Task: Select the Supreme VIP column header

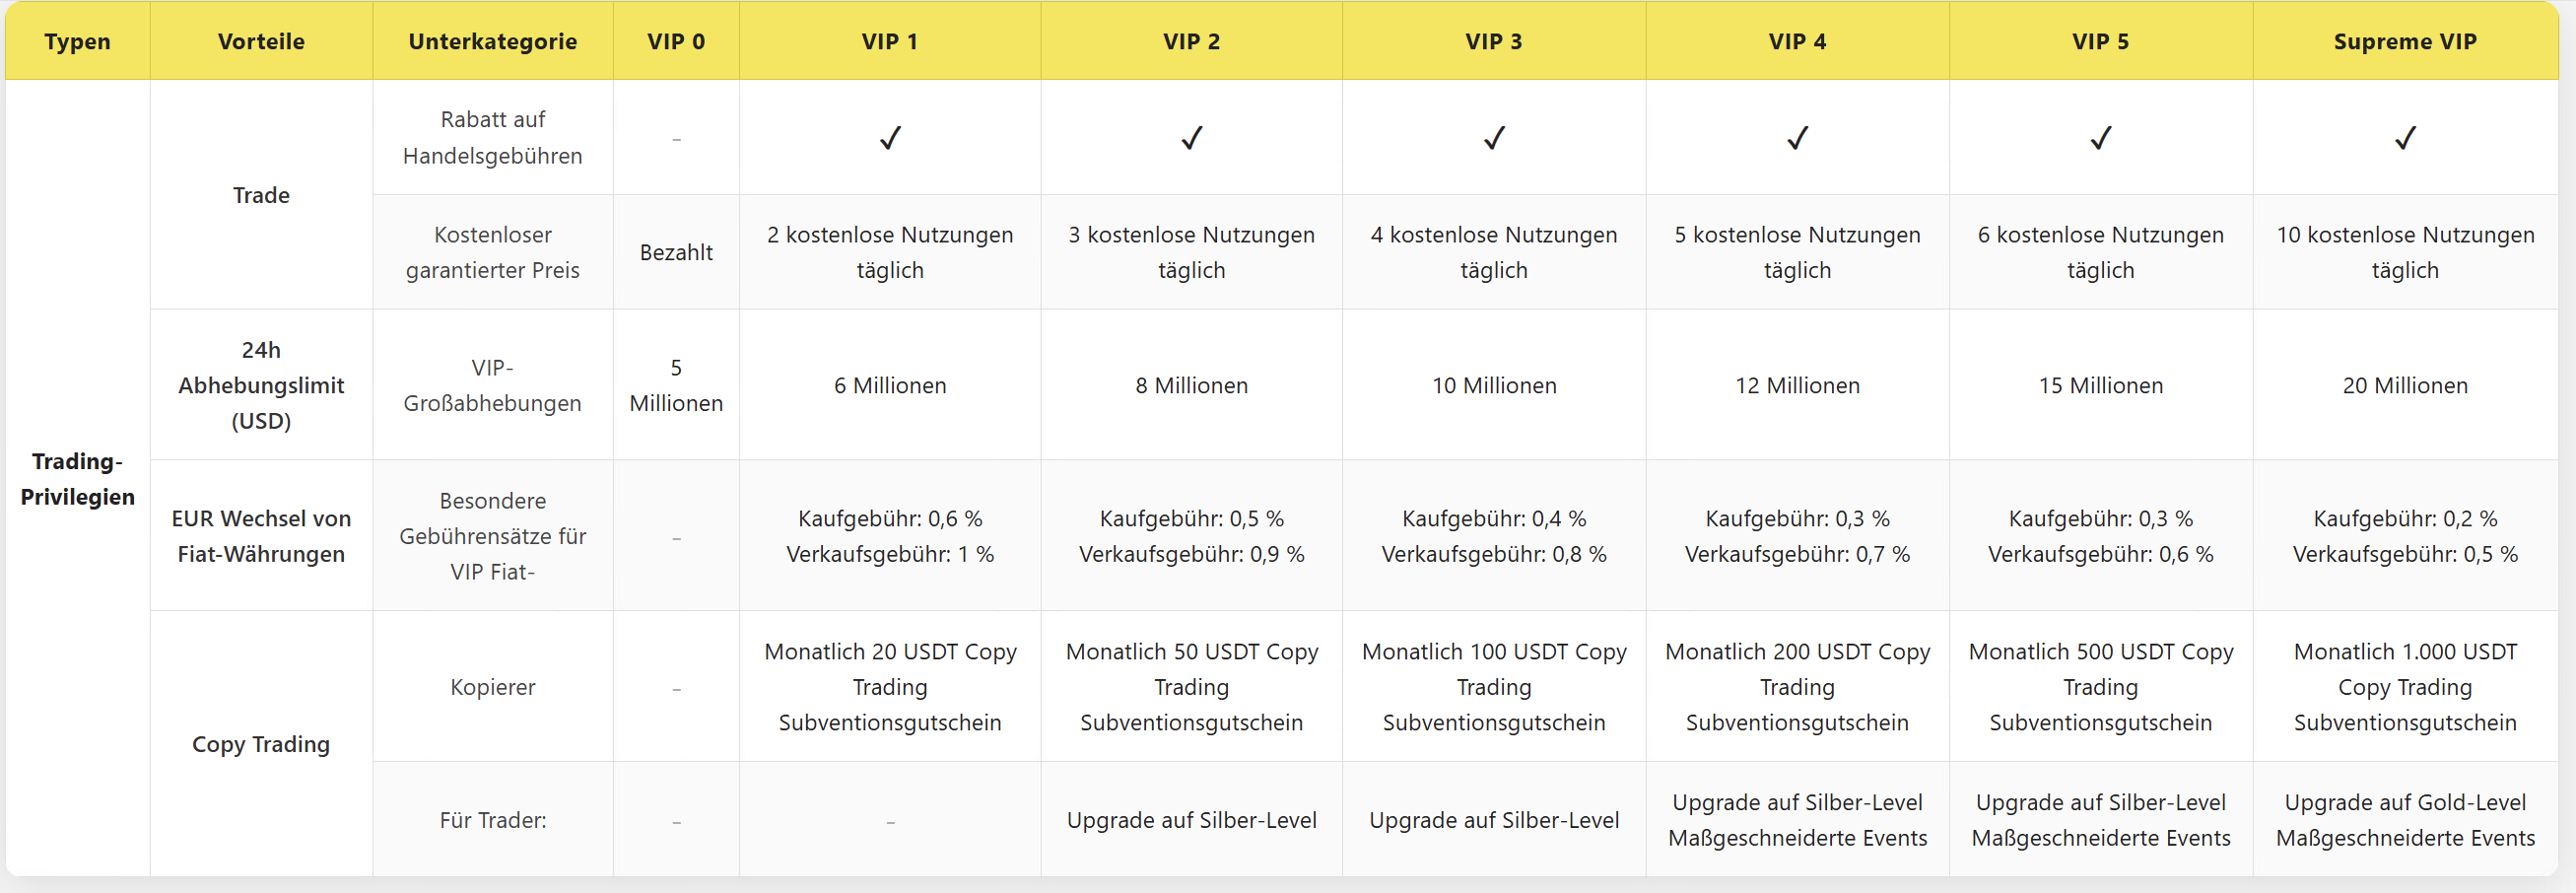Action: pyautogui.click(x=2405, y=41)
